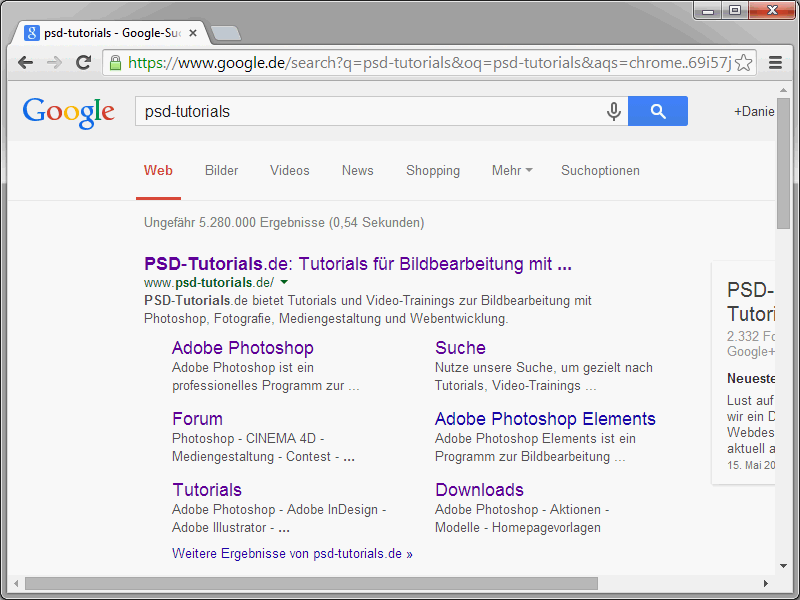Click Weitere Ergebnisse von psd-tutorials.de
Screen dimensions: 800x600
[292, 554]
